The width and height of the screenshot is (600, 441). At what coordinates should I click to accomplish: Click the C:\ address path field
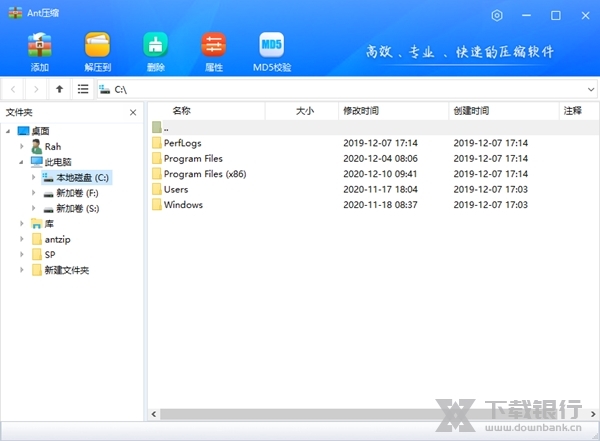(341, 90)
